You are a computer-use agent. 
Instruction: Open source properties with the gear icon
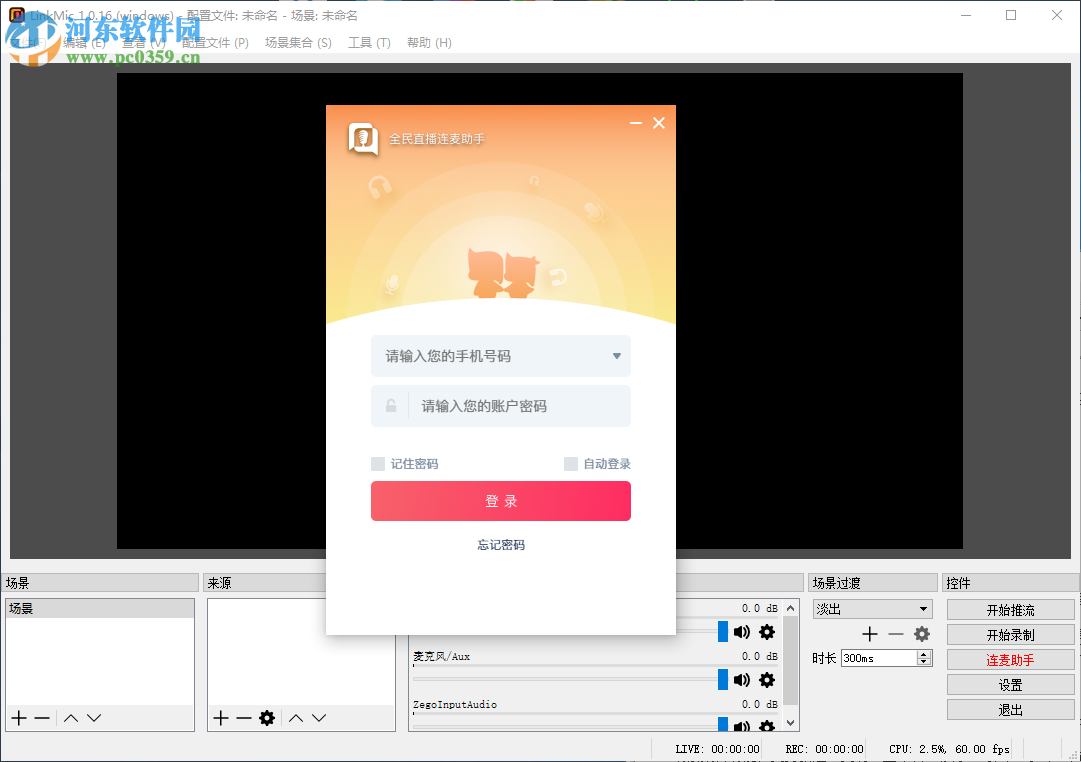pos(267,717)
